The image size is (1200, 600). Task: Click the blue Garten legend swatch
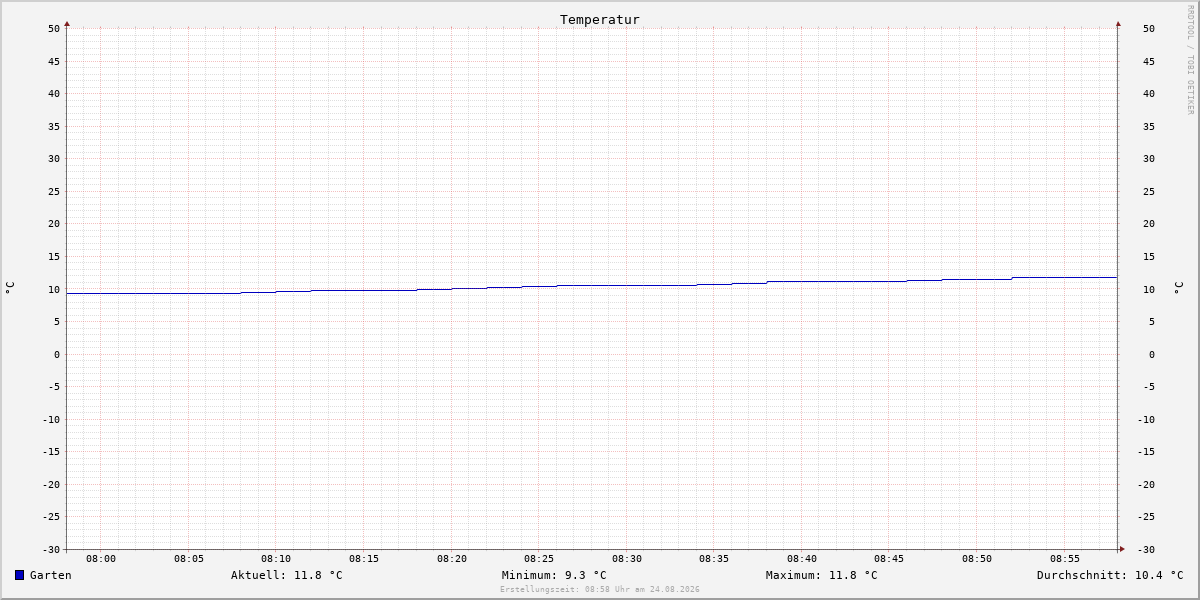click(19, 575)
